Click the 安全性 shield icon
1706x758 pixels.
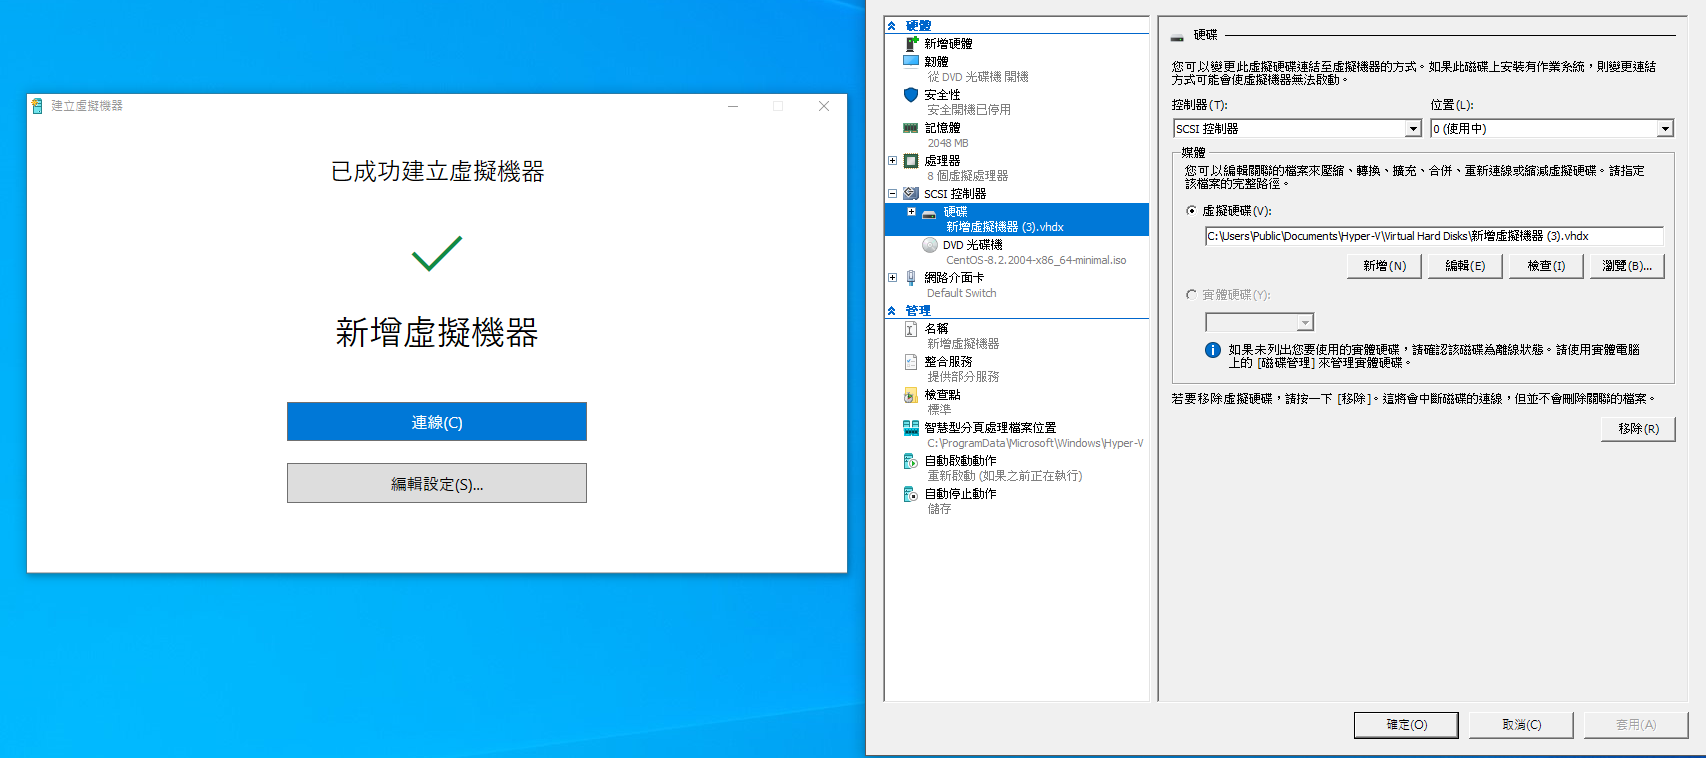tap(911, 95)
